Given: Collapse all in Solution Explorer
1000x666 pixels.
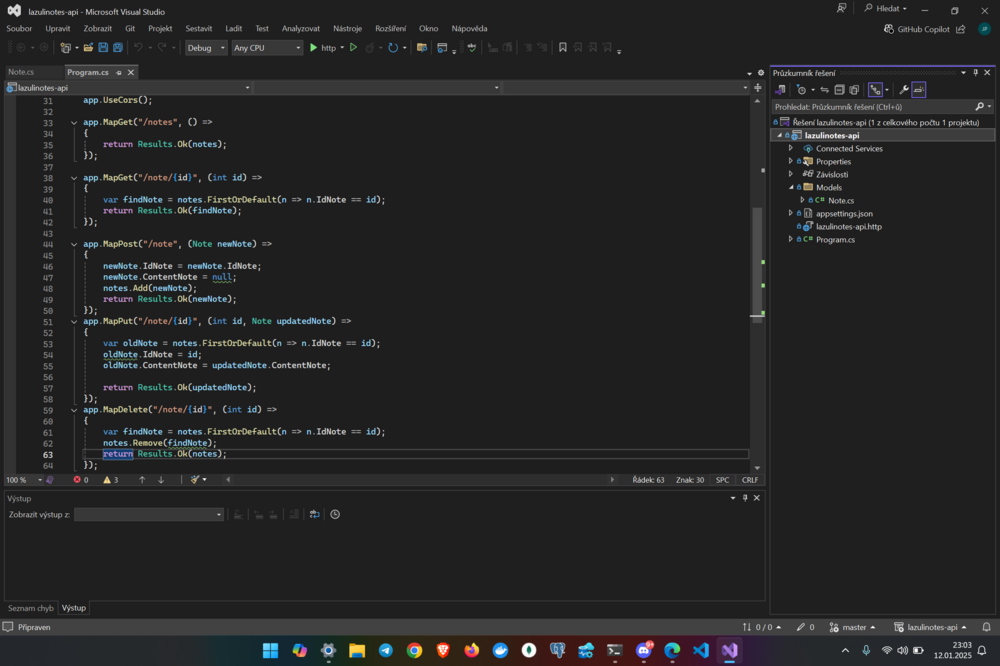Looking at the screenshot, I should (839, 90).
